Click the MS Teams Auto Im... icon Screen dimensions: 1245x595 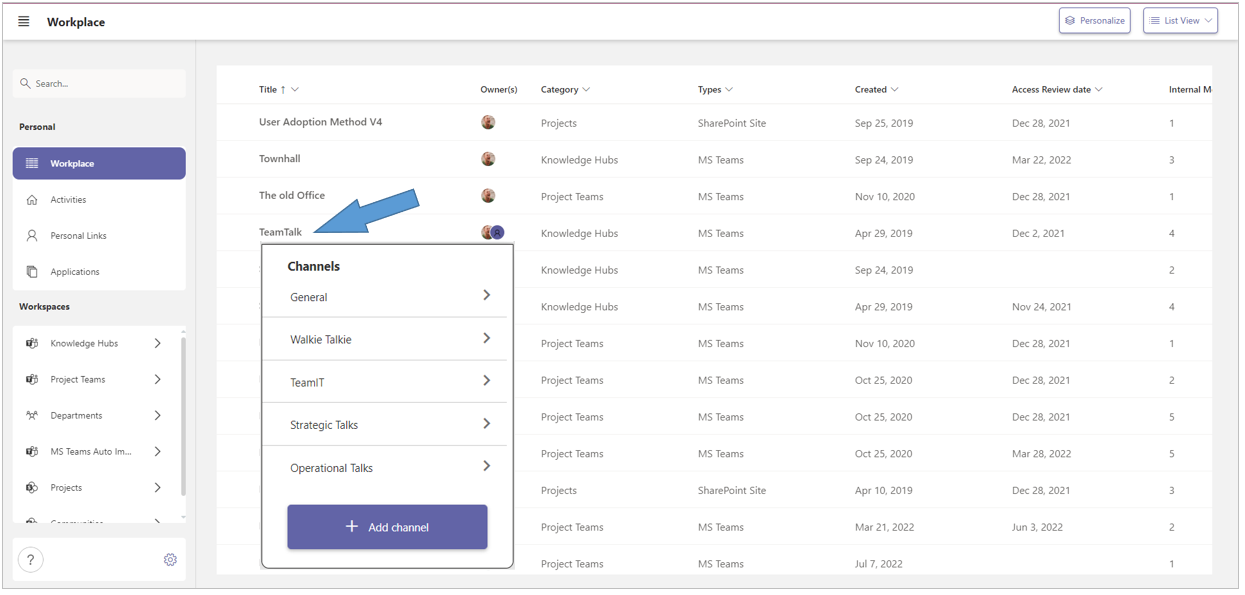click(x=32, y=452)
